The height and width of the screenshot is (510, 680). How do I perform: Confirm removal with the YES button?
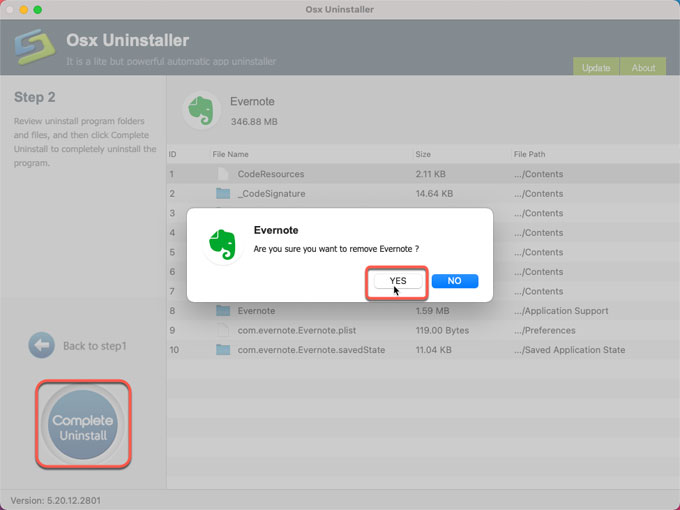click(x=398, y=281)
